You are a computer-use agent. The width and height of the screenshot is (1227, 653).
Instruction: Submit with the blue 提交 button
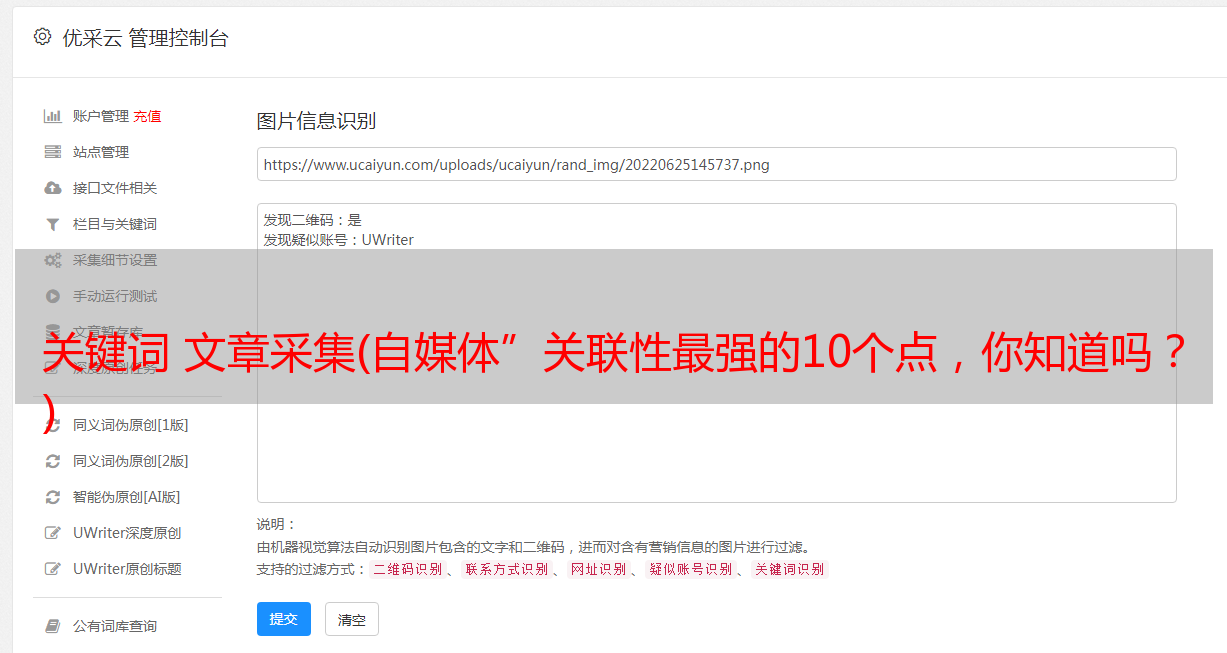284,619
